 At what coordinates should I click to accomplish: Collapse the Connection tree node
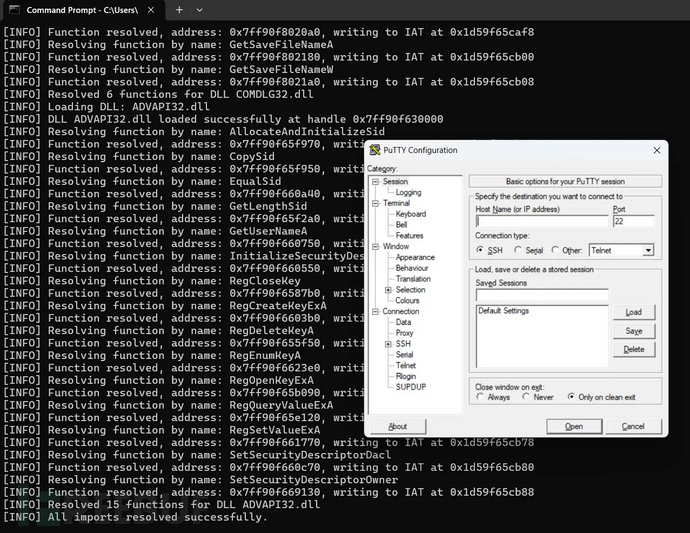375,311
